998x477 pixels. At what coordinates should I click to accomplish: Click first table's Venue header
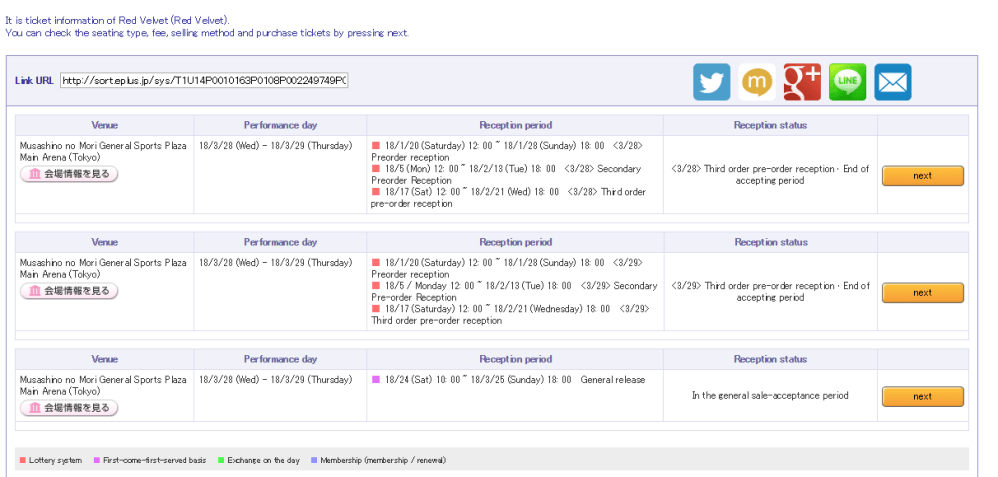(104, 125)
